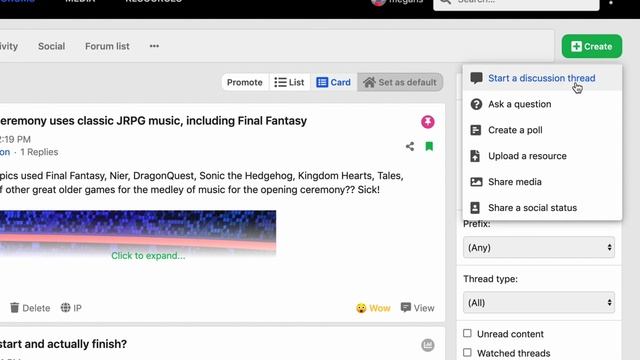Click the Click to expand link
Image resolution: width=640 pixels, height=360 pixels.
click(148, 256)
